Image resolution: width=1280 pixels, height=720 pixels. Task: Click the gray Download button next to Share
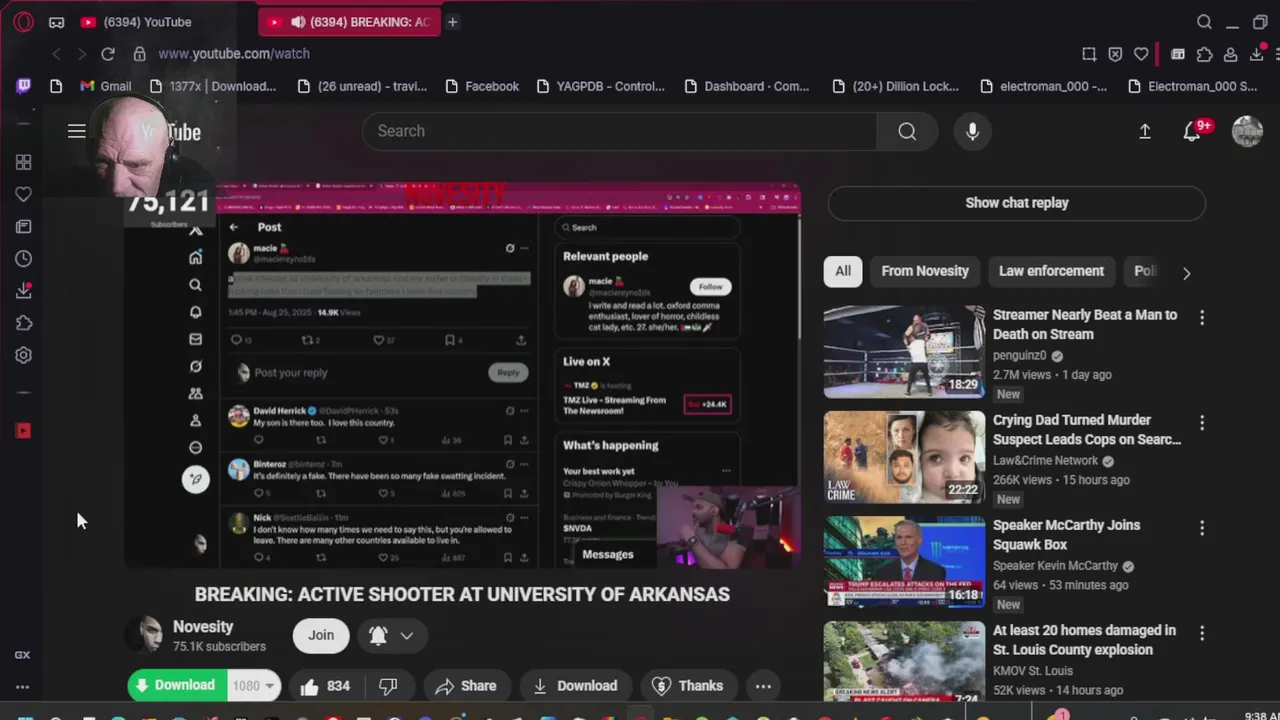tap(575, 686)
